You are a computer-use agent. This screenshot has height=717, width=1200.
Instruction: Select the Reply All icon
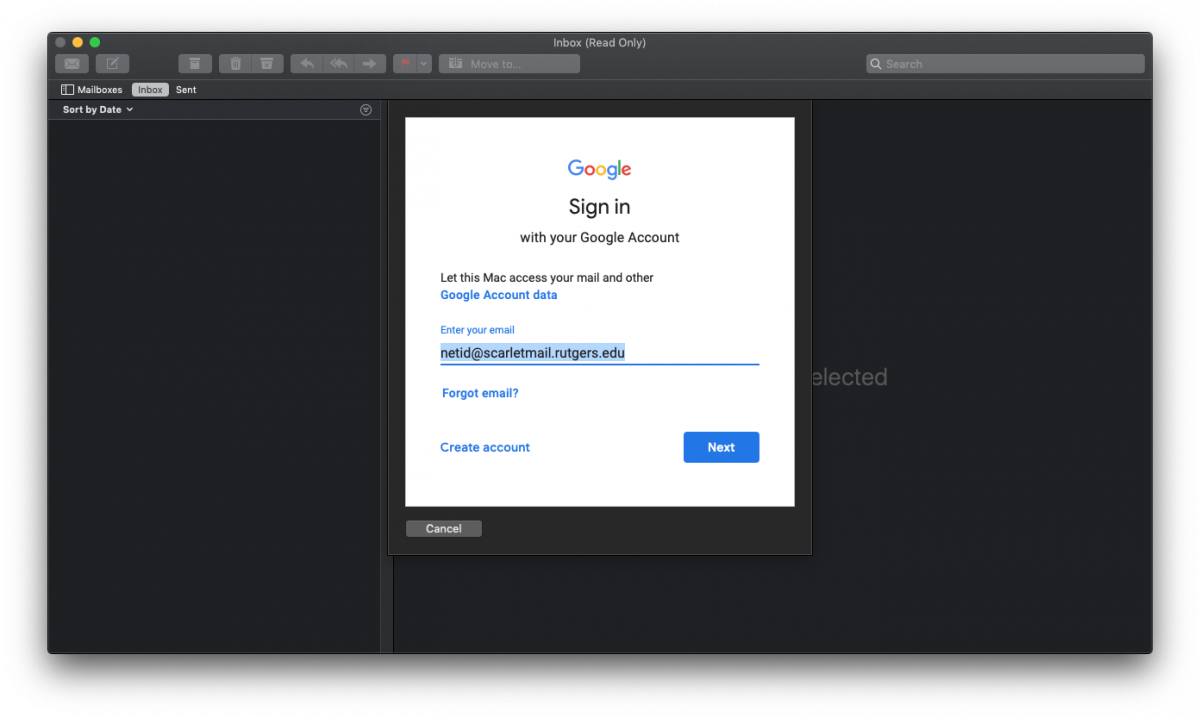coord(339,63)
